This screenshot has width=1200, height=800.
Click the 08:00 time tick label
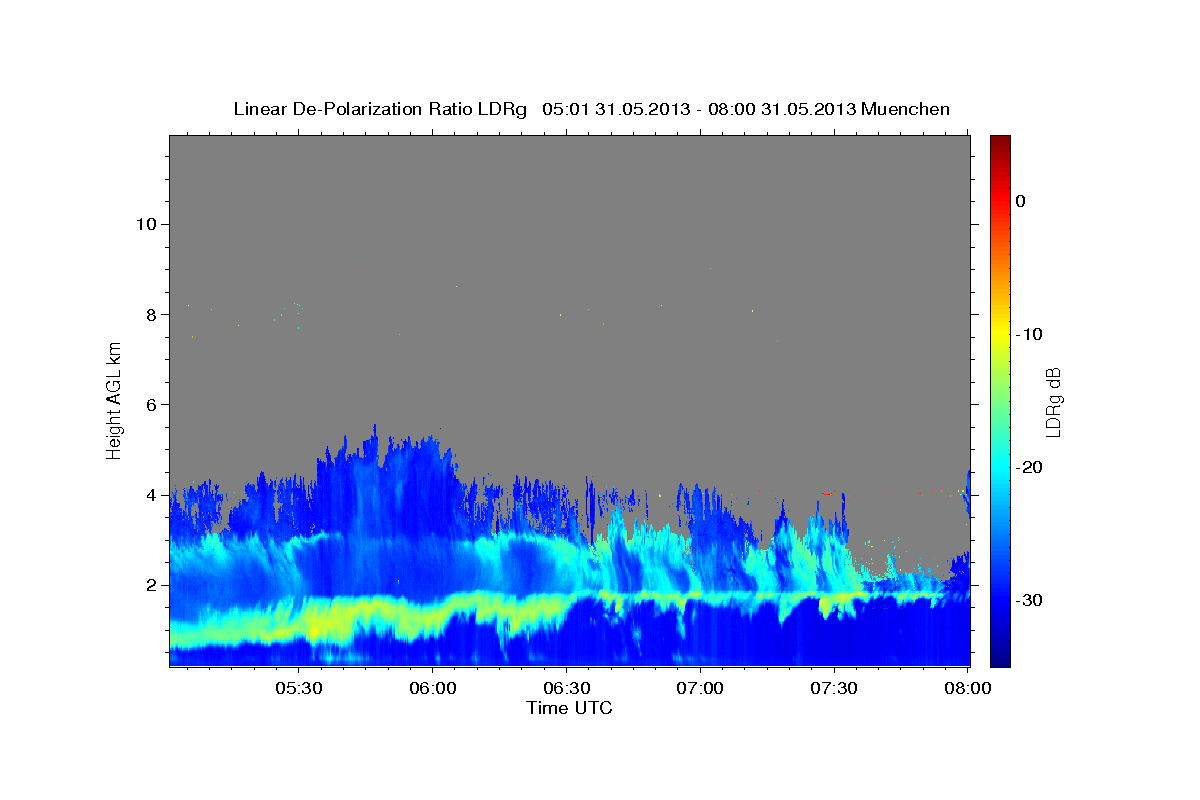968,689
